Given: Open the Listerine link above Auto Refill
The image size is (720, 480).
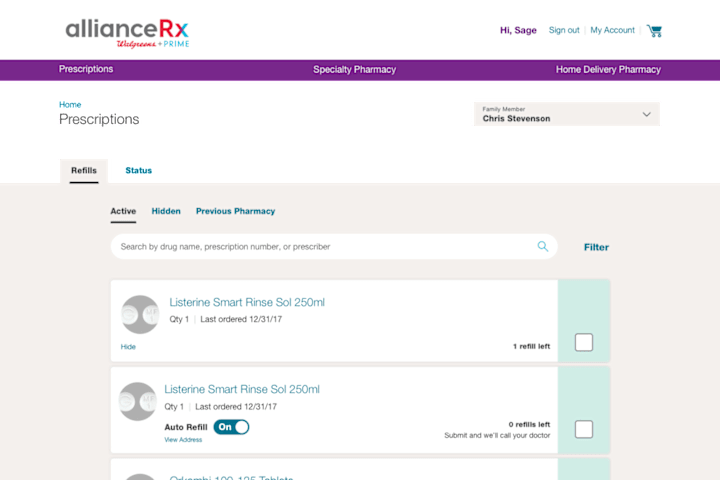Looking at the screenshot, I should [242, 389].
